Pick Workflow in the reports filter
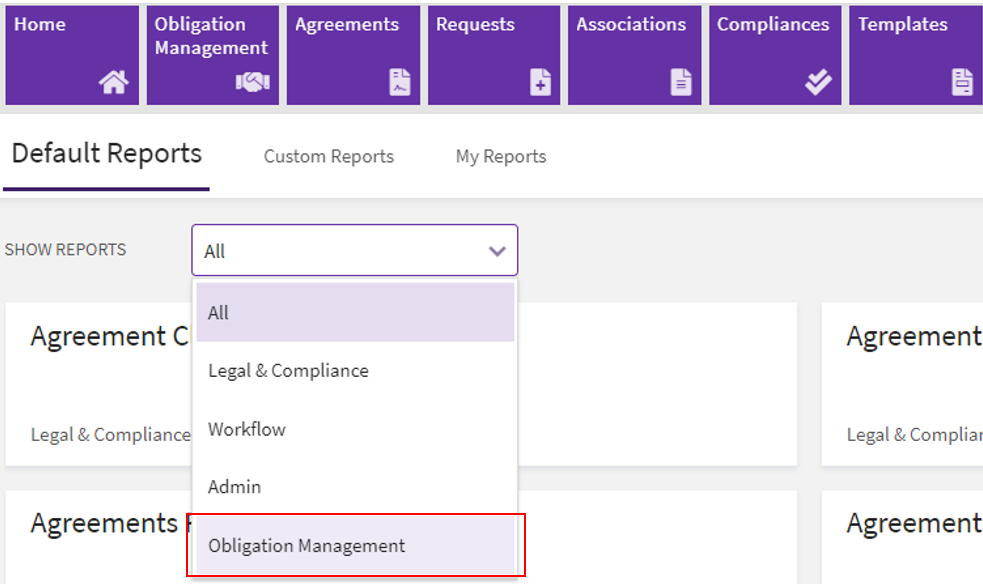This screenshot has height=584, width=983. tap(354, 430)
